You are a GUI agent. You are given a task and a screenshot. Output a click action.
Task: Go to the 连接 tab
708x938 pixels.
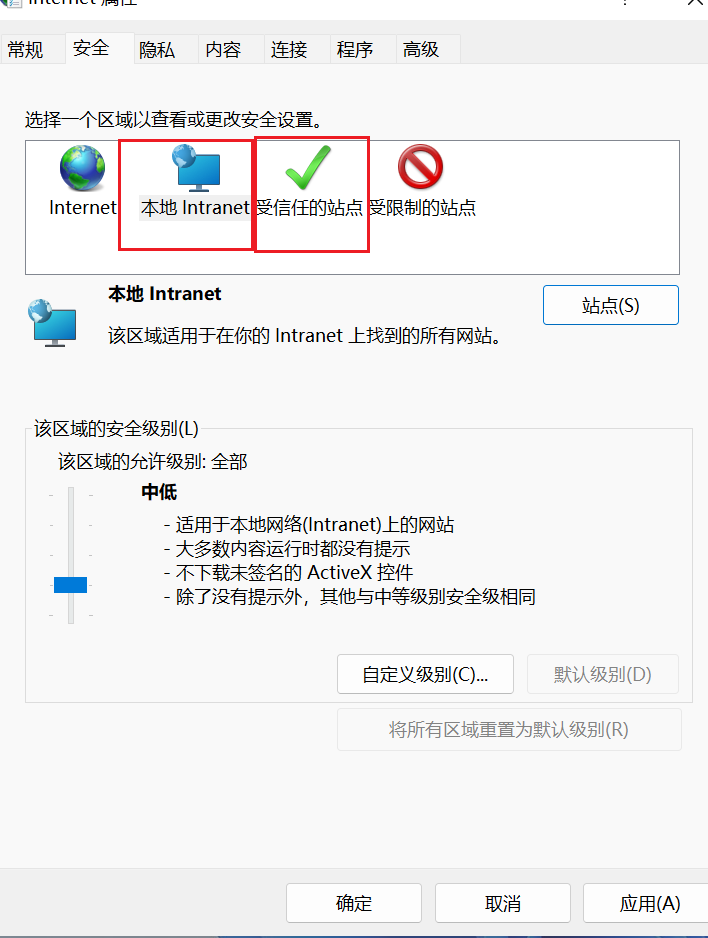(x=289, y=50)
